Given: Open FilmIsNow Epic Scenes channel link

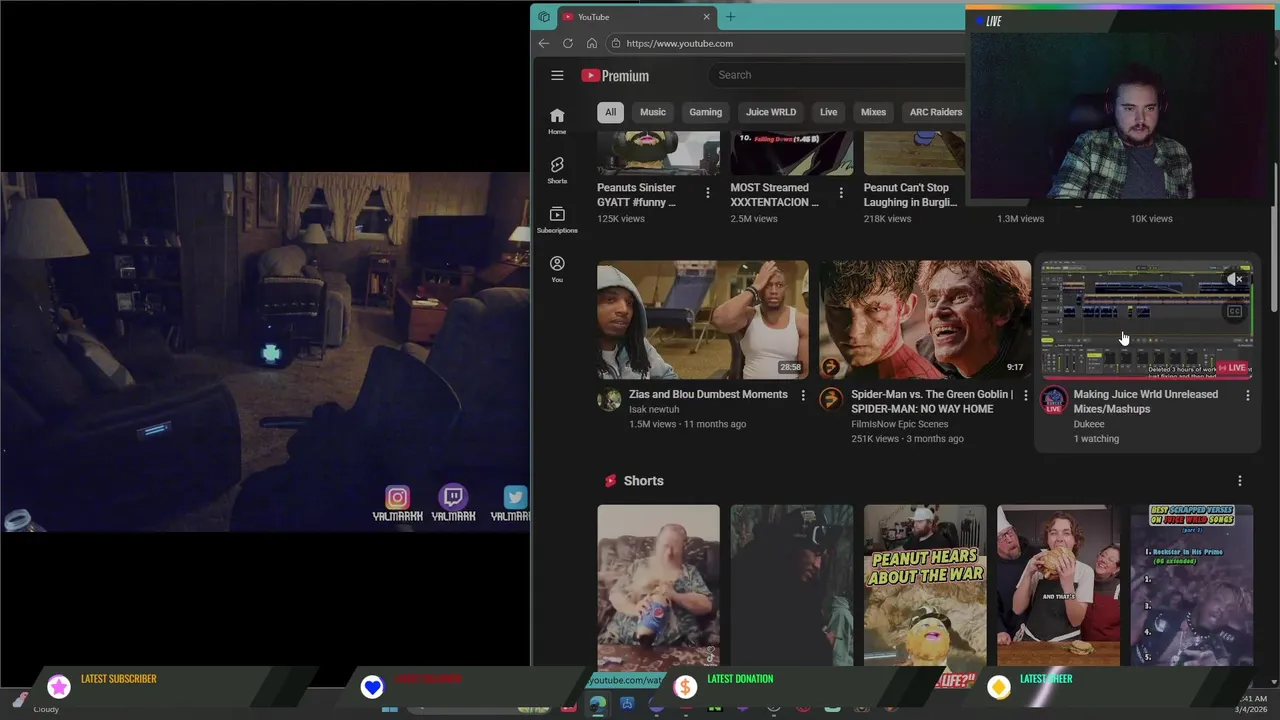Looking at the screenshot, I should (899, 424).
